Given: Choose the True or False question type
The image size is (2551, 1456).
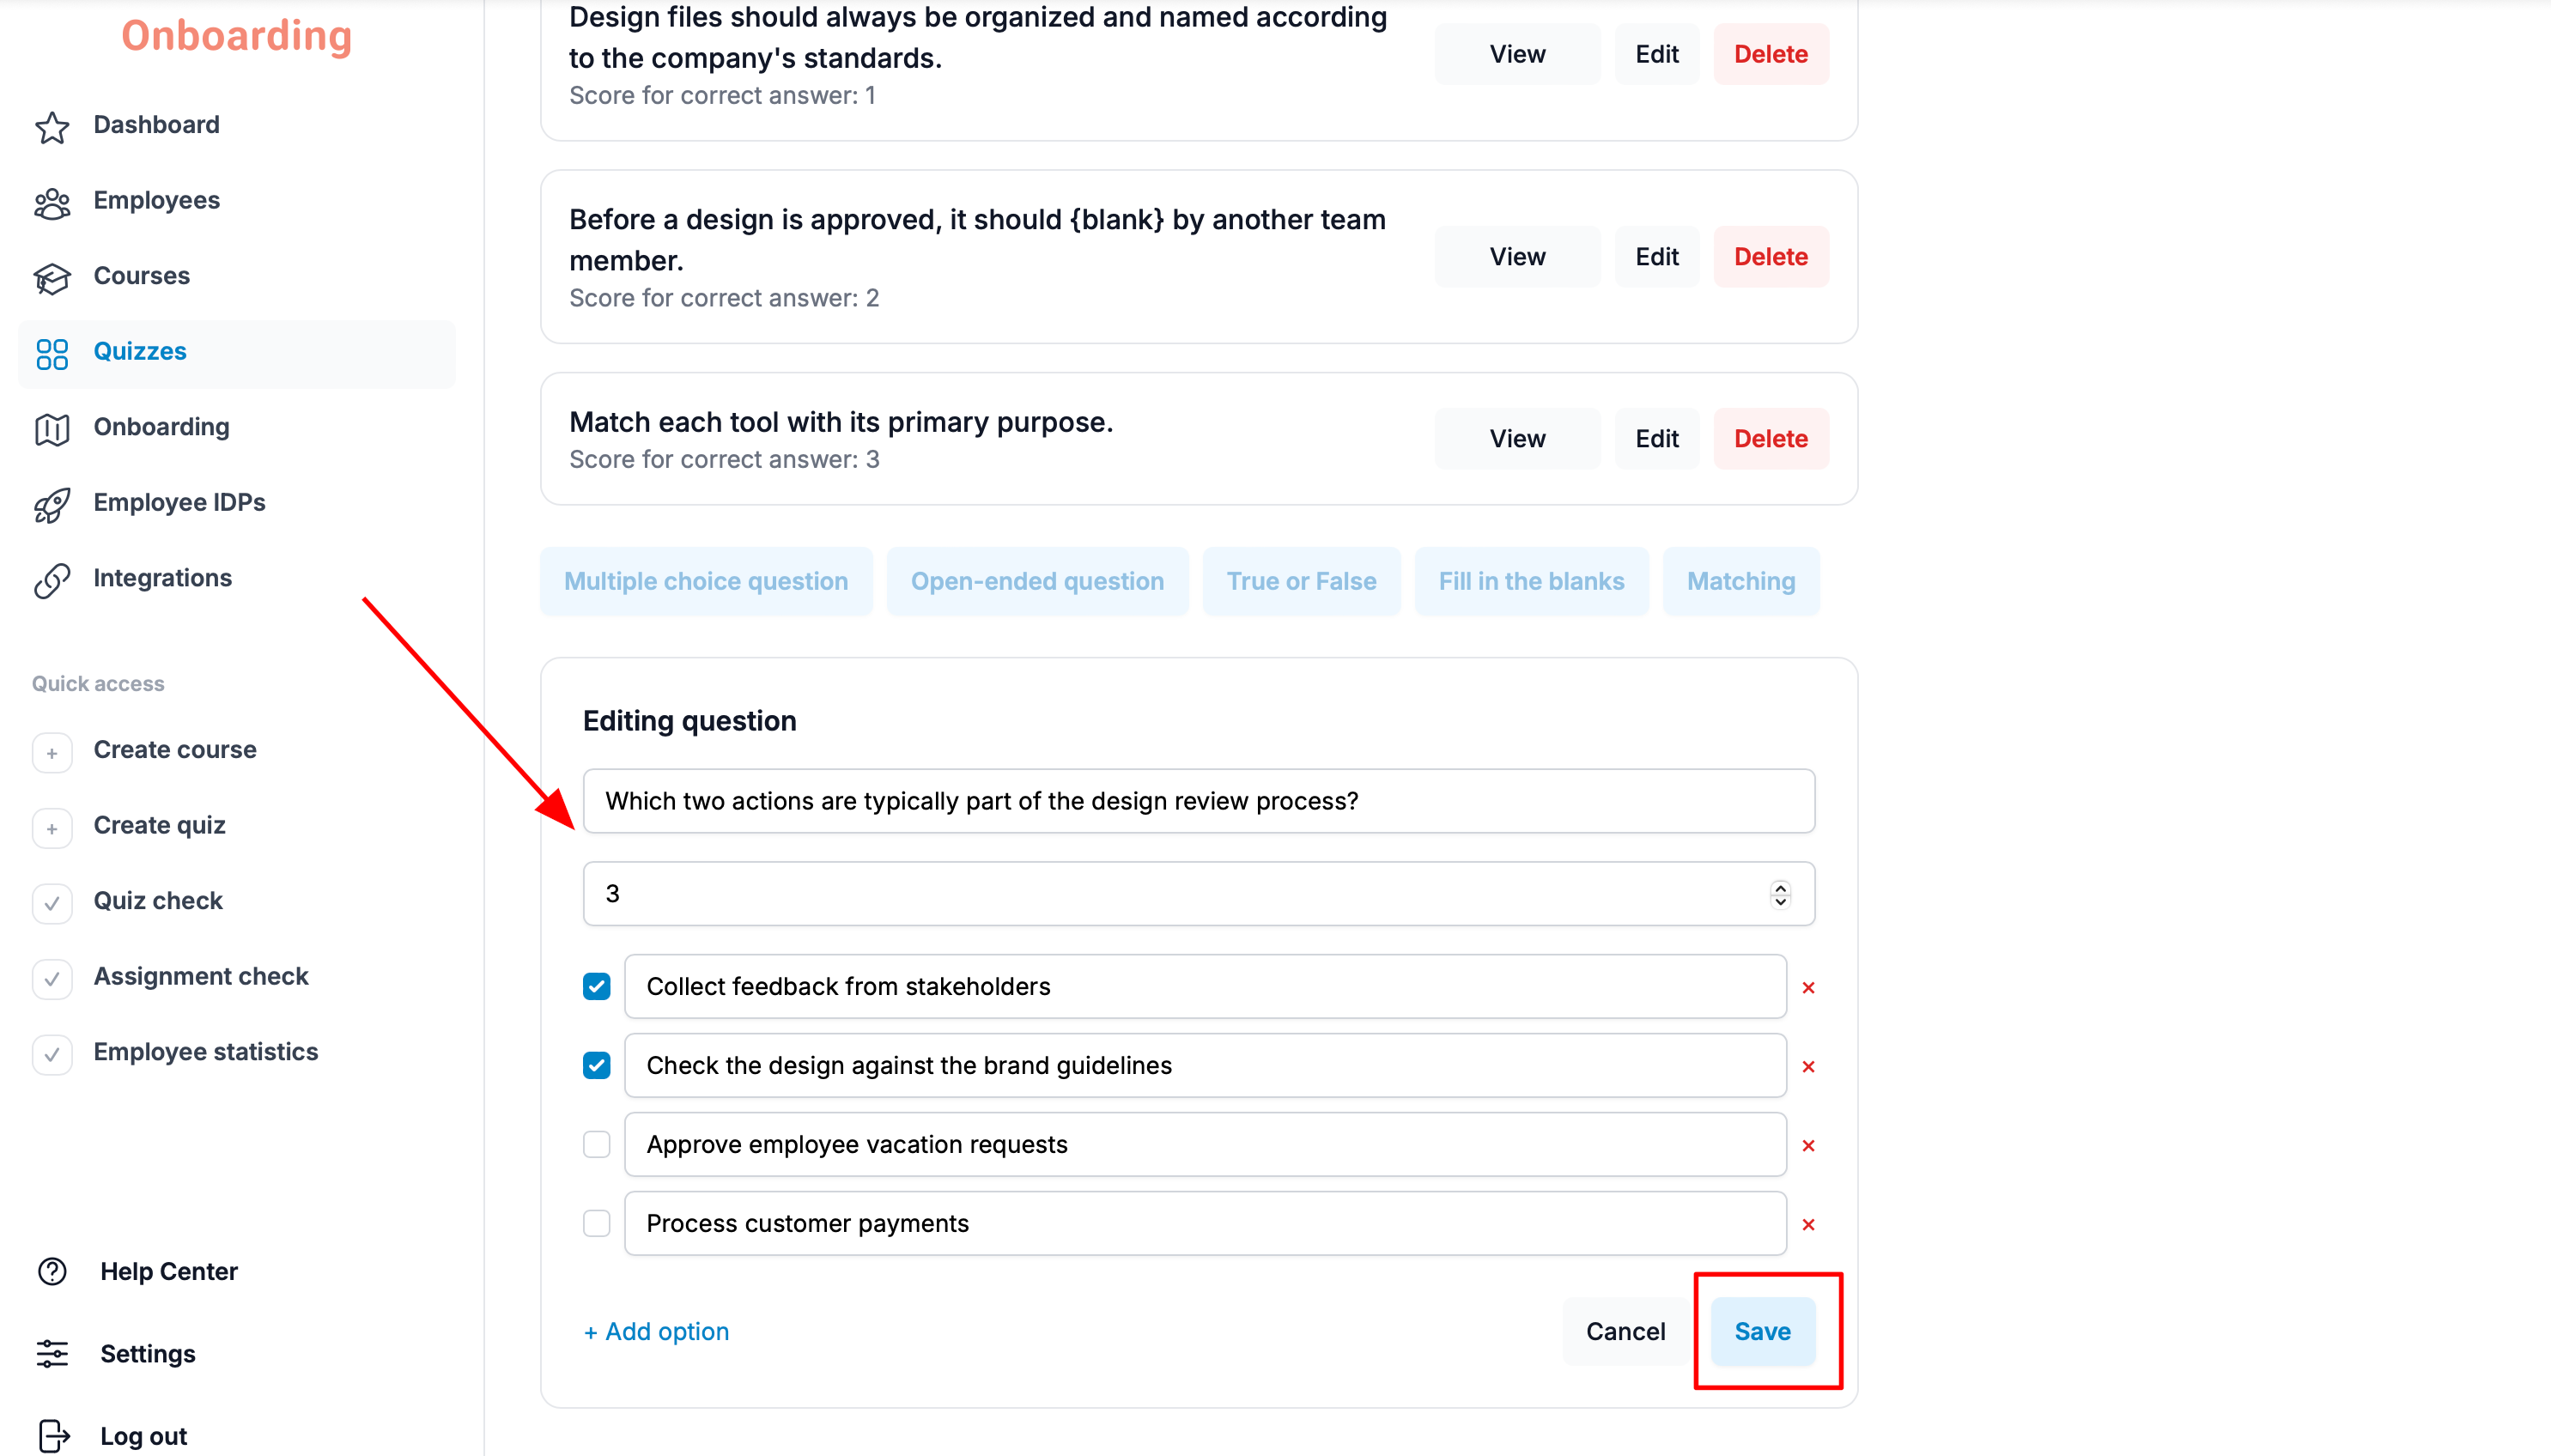Looking at the screenshot, I should pyautogui.click(x=1301, y=581).
